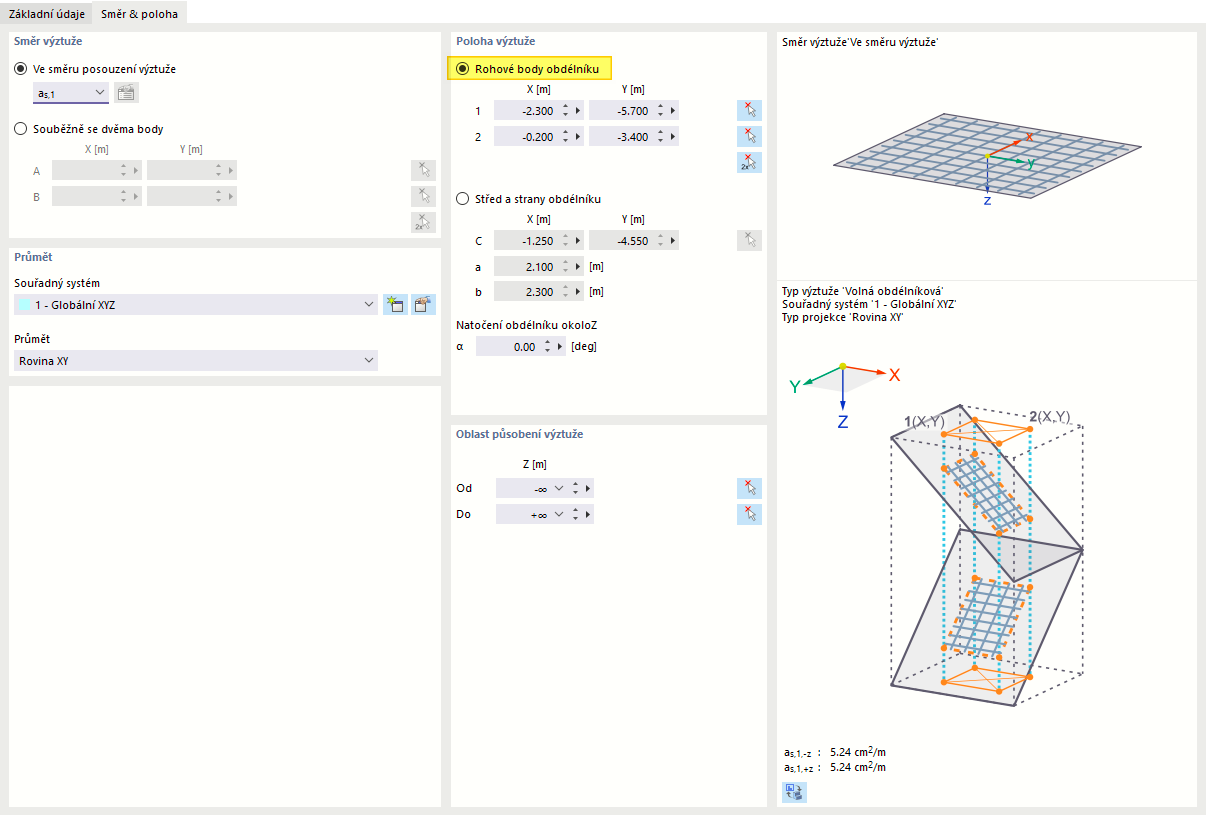Image resolution: width=1206 pixels, height=815 pixels.
Task: Click the edit icon next to as,1 dropdown
Action: tap(126, 93)
